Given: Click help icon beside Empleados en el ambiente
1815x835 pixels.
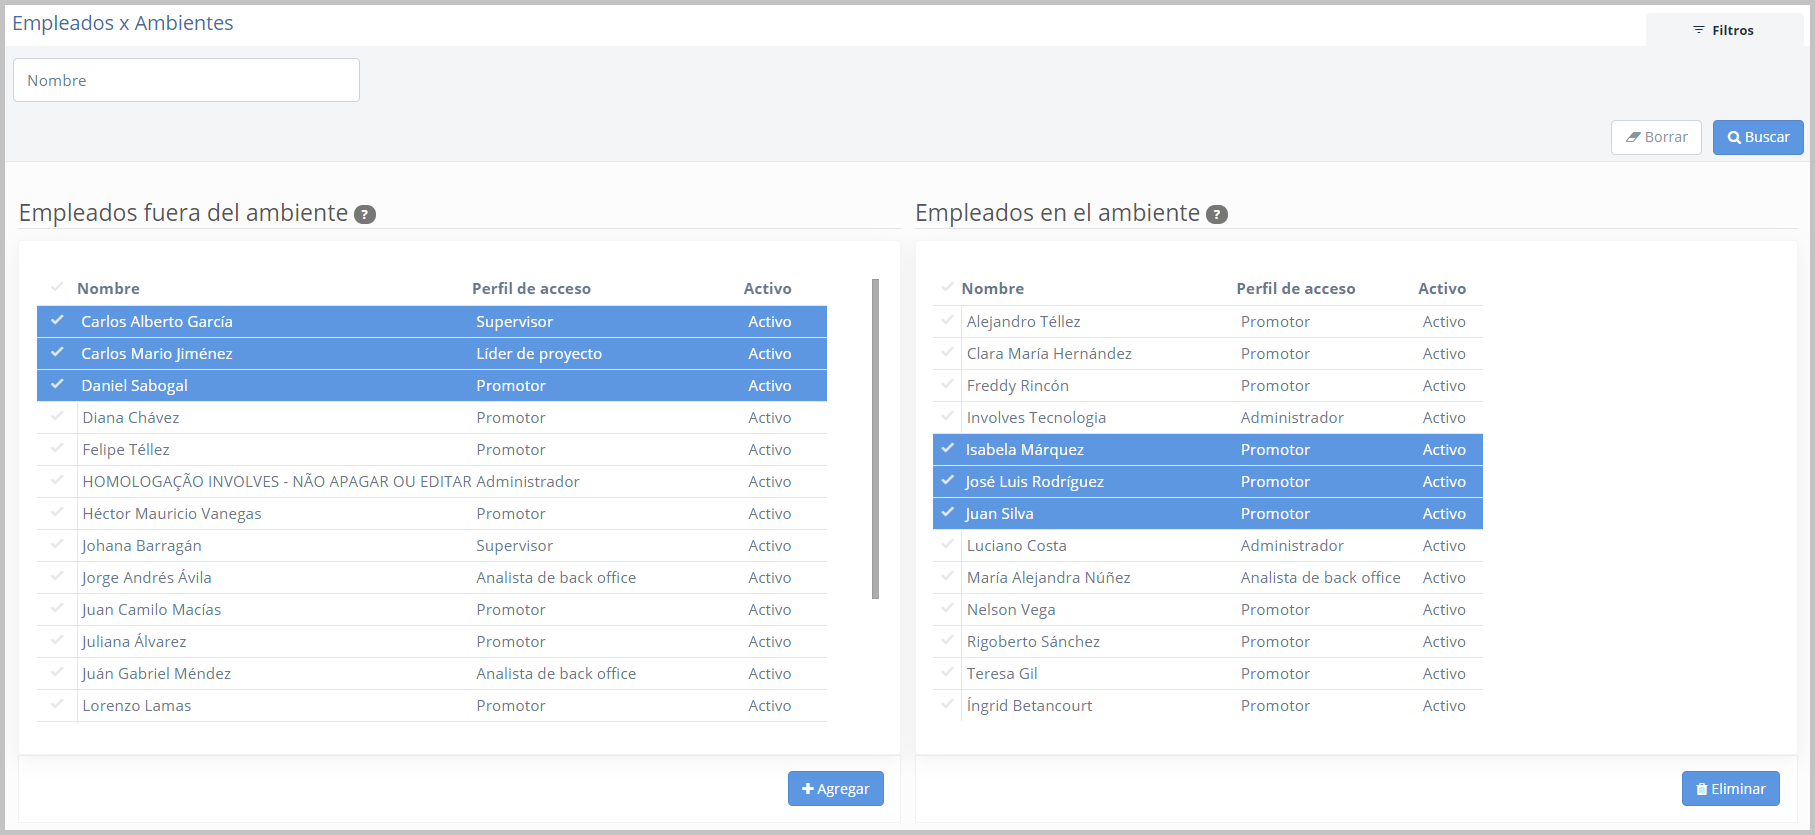Looking at the screenshot, I should (x=1216, y=214).
